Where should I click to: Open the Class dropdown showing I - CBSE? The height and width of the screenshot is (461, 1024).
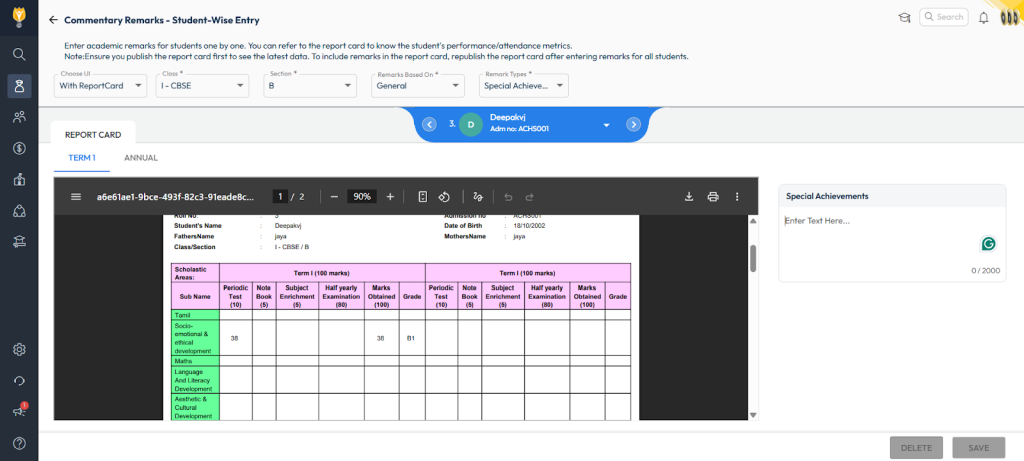(x=203, y=86)
